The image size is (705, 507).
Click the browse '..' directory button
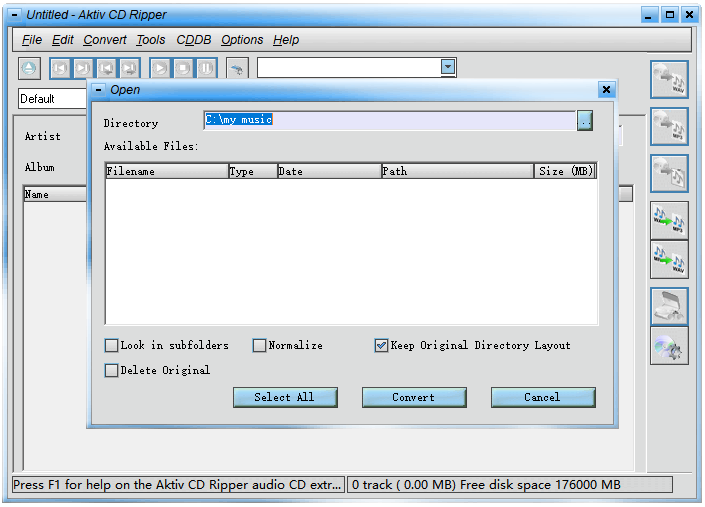point(585,120)
